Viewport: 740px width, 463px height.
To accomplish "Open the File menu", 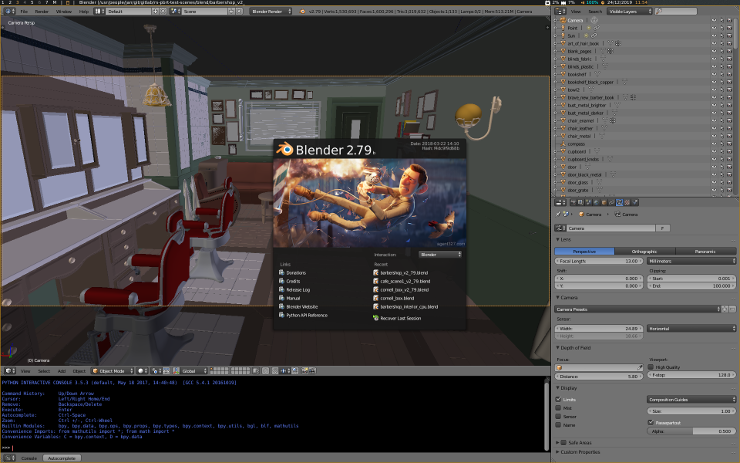I will (24, 11).
